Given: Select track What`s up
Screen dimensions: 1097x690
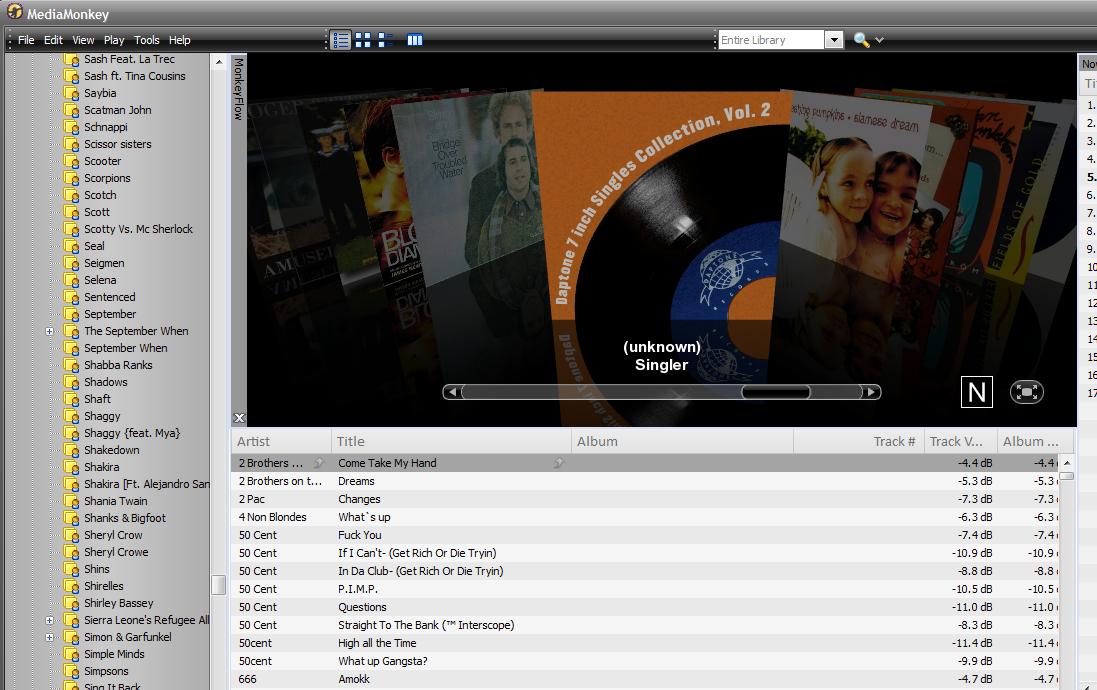Looking at the screenshot, I should point(364,517).
